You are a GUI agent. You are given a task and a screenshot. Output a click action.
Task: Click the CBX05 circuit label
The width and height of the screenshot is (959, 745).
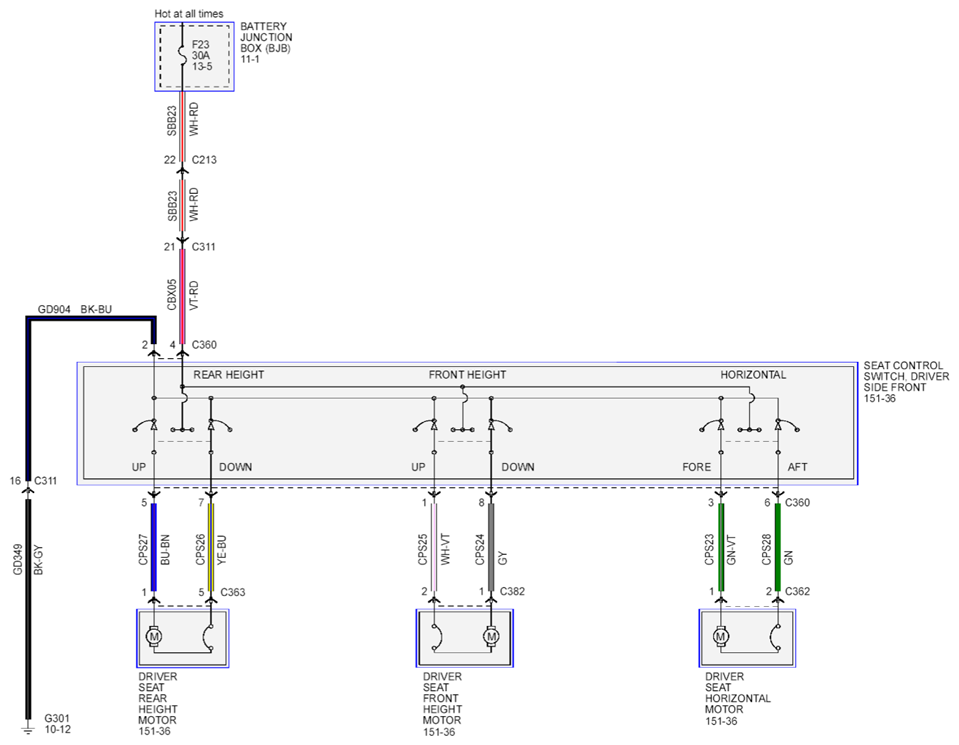point(172,295)
